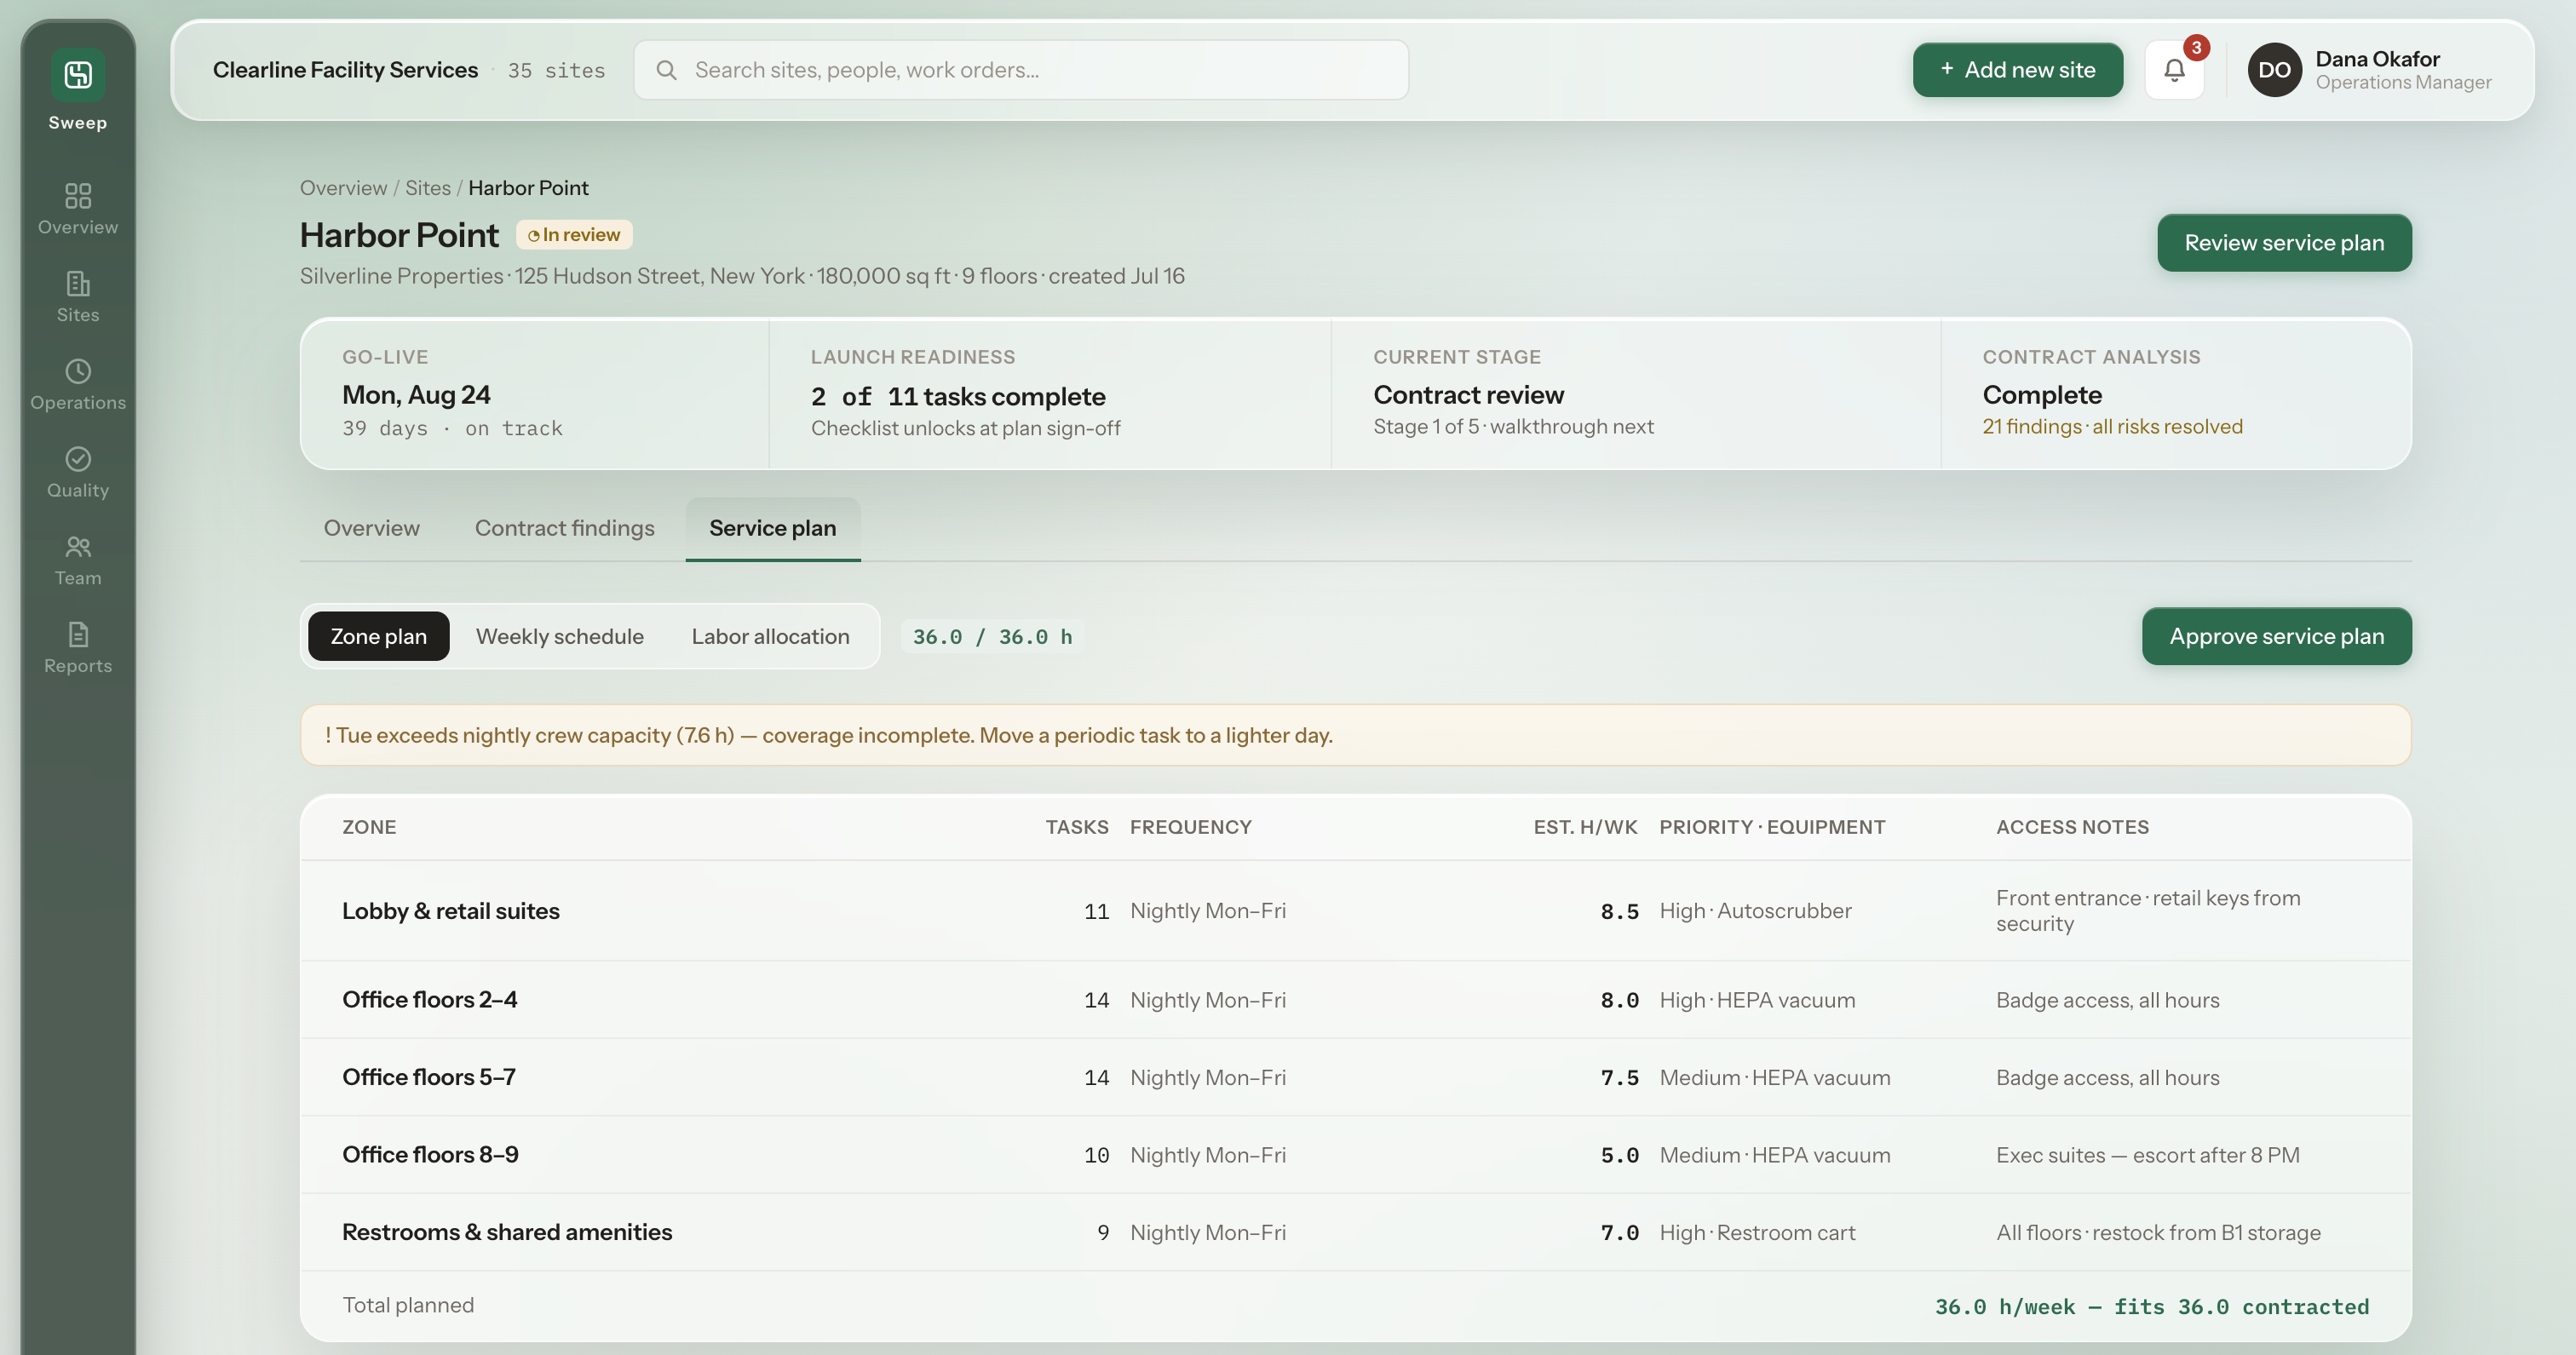Click the Contract review stage text
2576x1355 pixels.
click(1468, 395)
